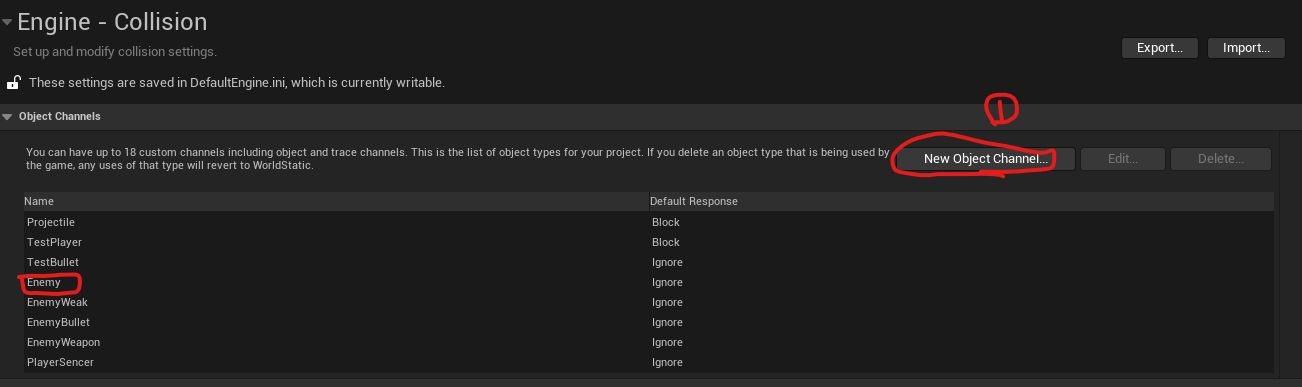This screenshot has width=1302, height=387.
Task: Click Block response of Projectile row
Action: [665, 222]
